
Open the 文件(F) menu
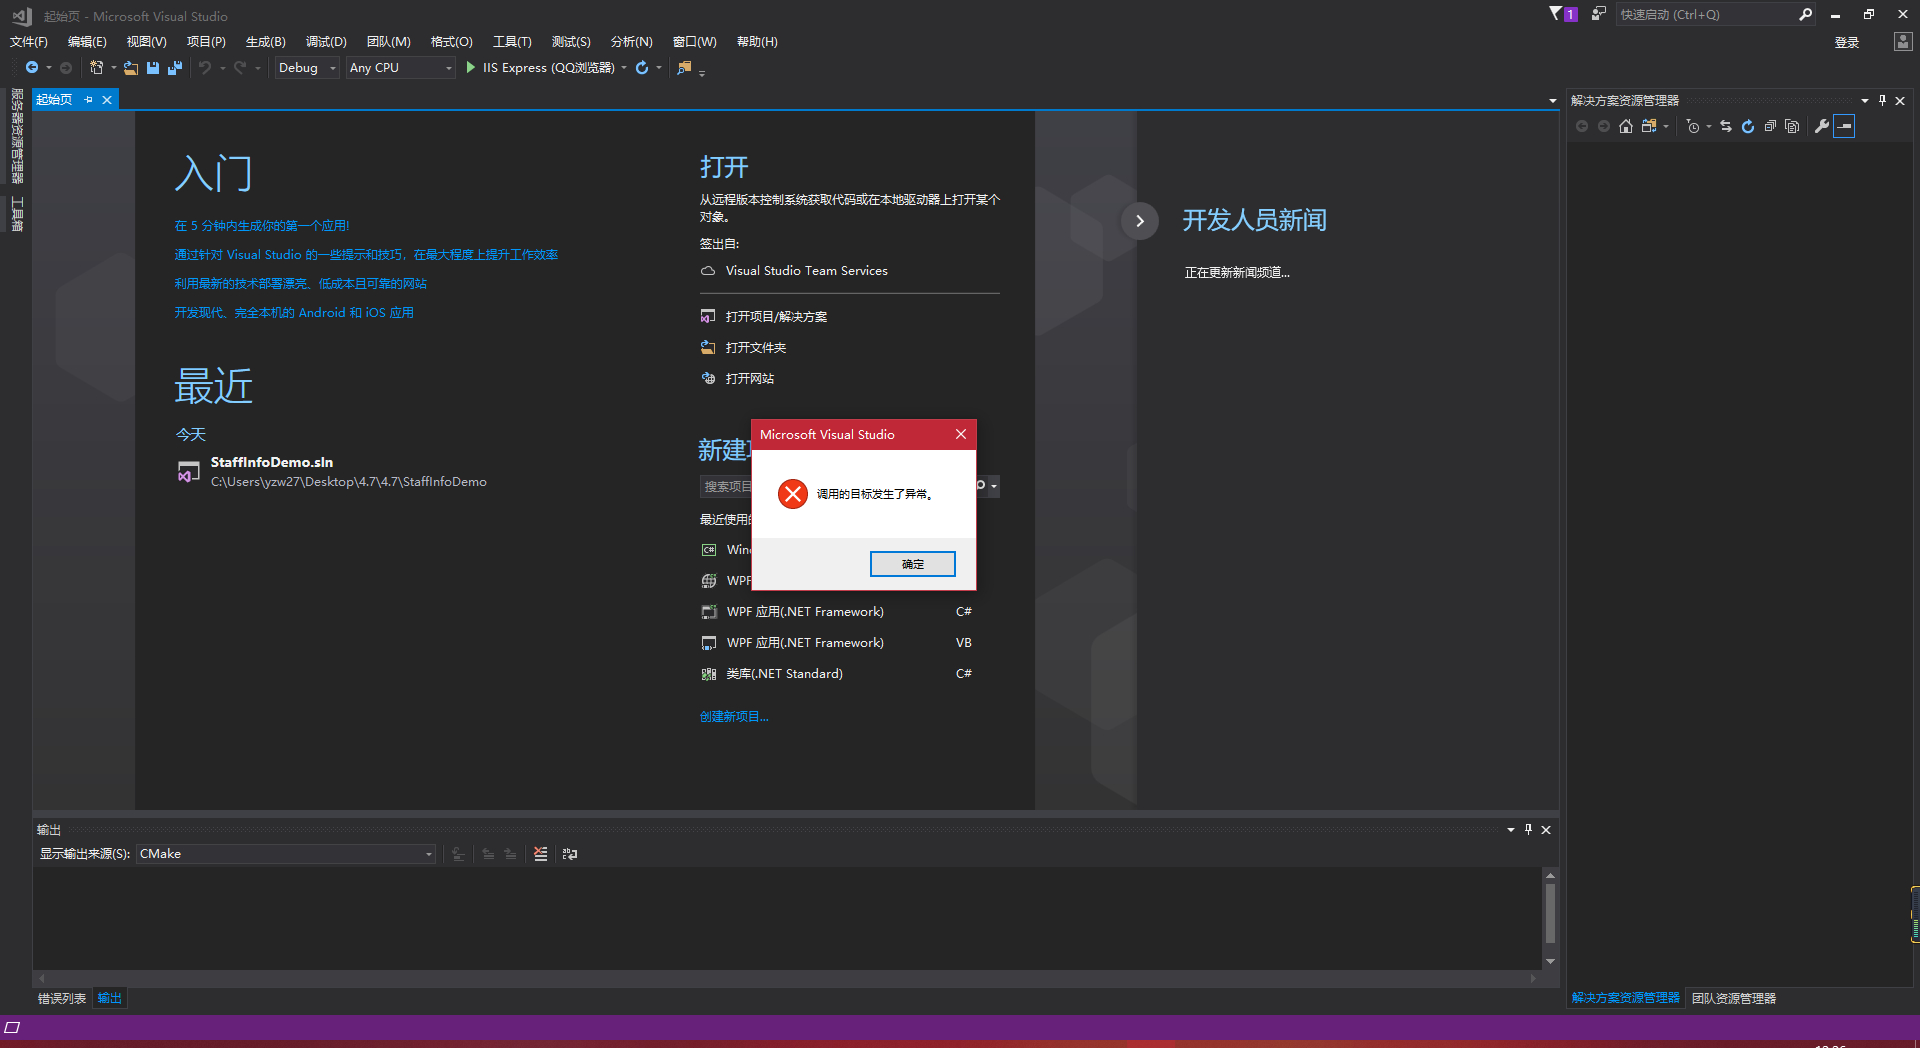point(29,41)
